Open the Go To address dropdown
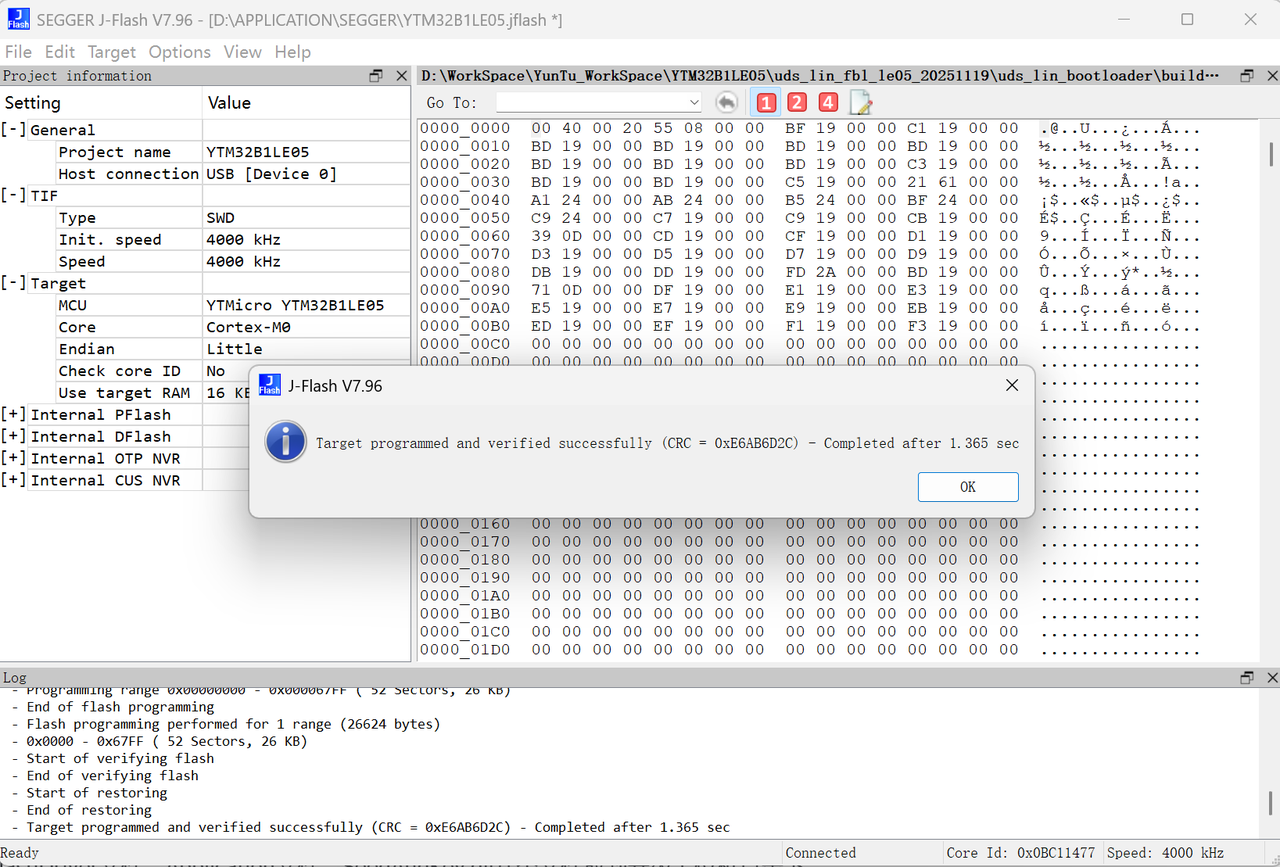This screenshot has height=867, width=1280. tap(694, 102)
